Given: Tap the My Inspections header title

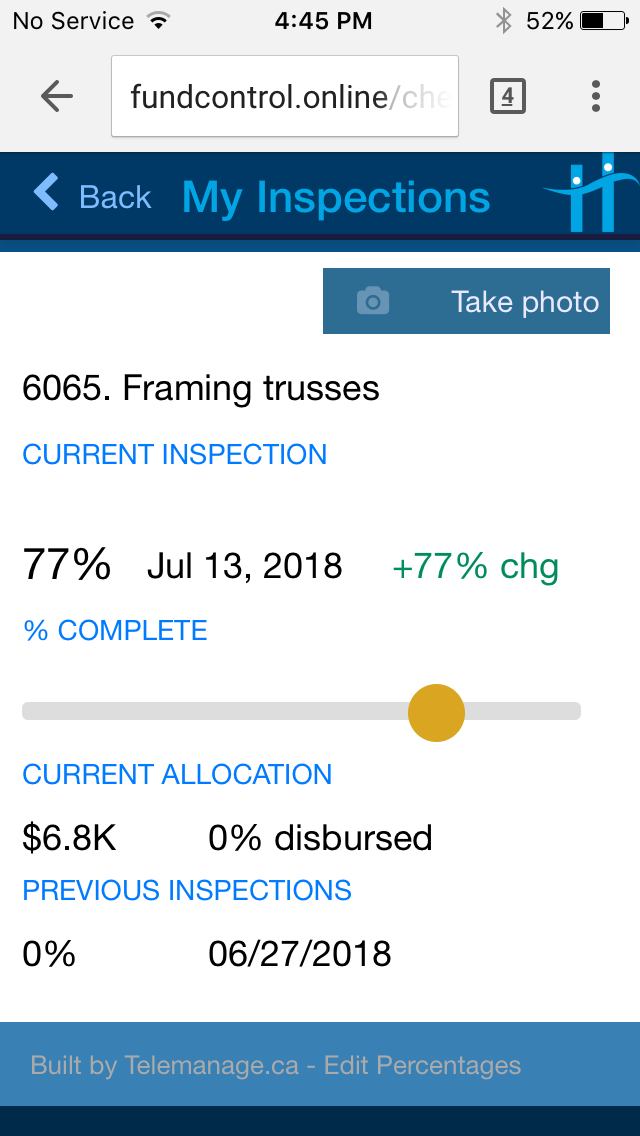Looking at the screenshot, I should click(336, 197).
